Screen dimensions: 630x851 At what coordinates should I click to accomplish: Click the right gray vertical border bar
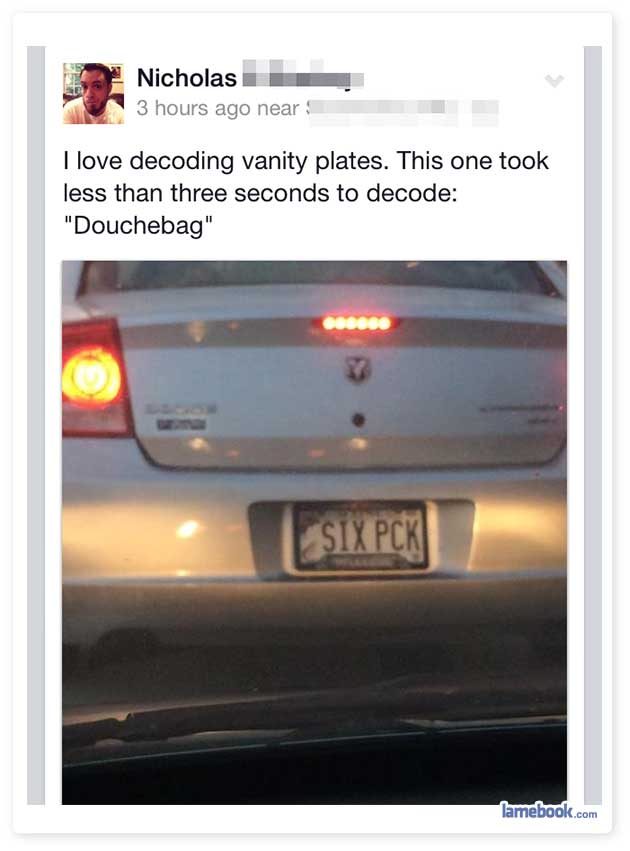coord(593,426)
